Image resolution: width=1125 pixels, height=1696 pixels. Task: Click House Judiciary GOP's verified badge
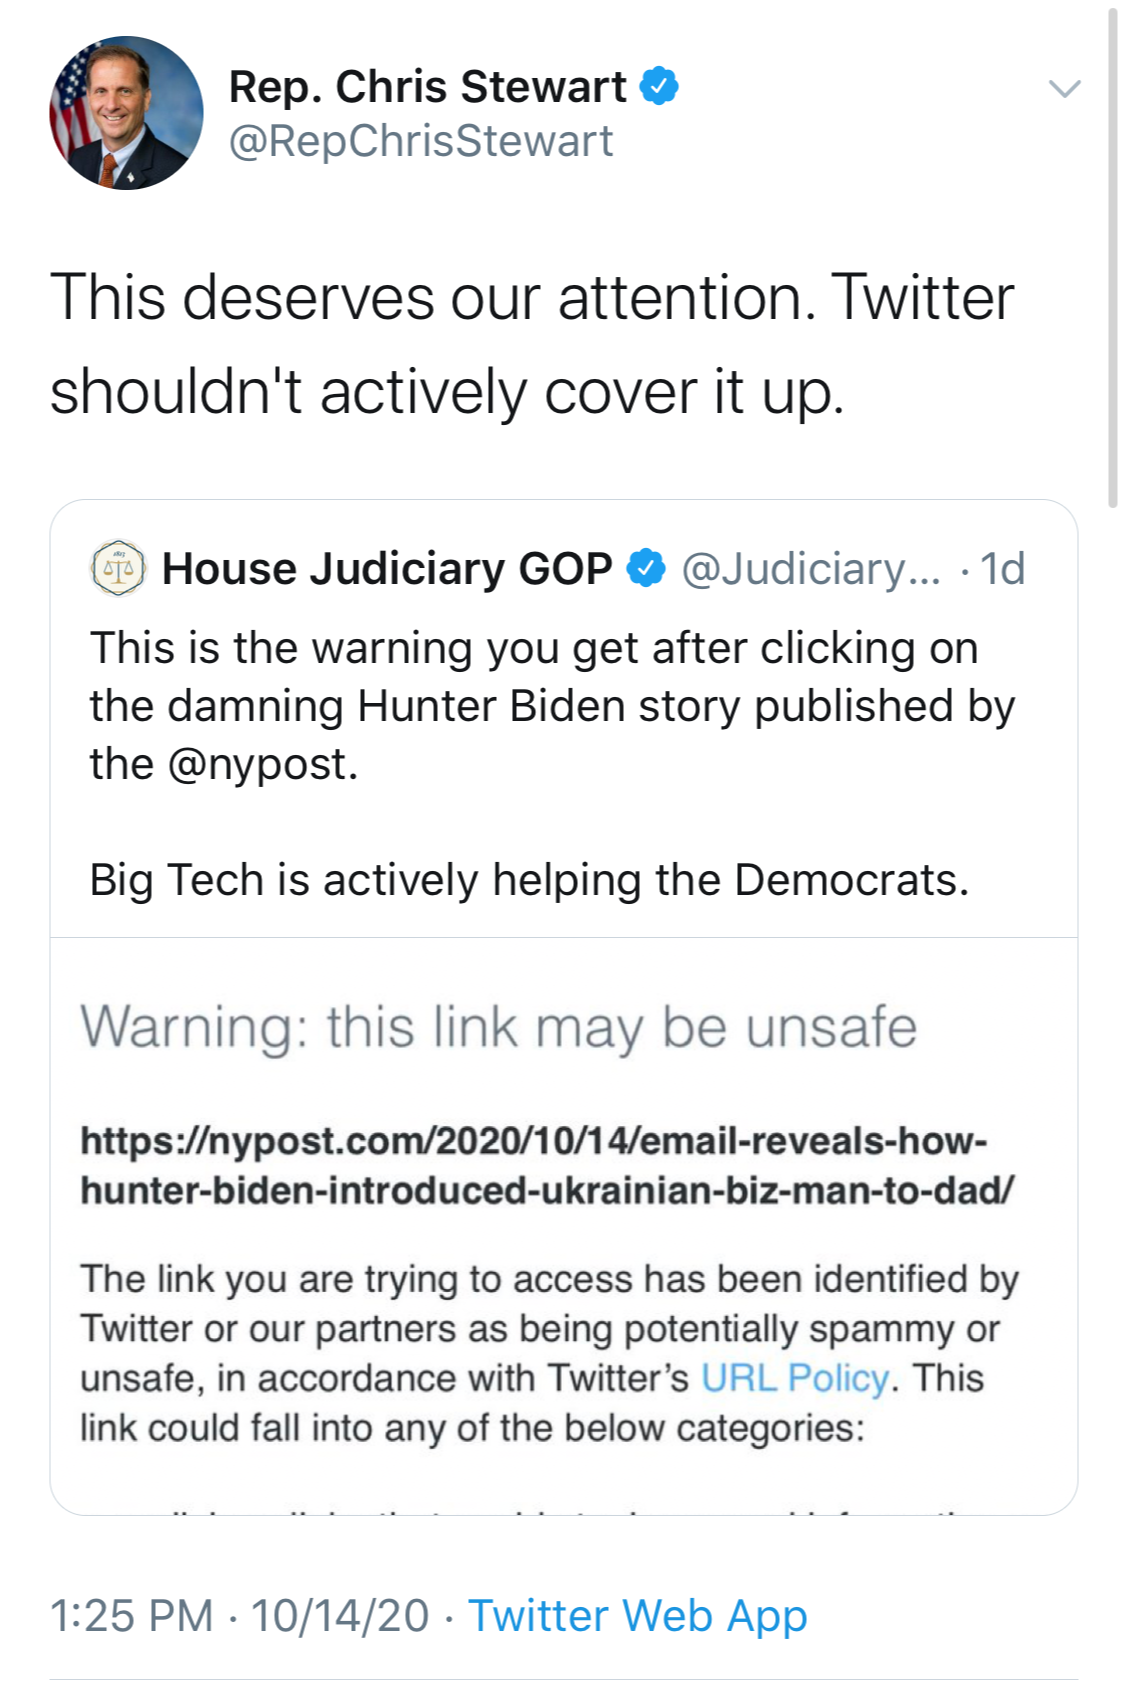pos(645,569)
